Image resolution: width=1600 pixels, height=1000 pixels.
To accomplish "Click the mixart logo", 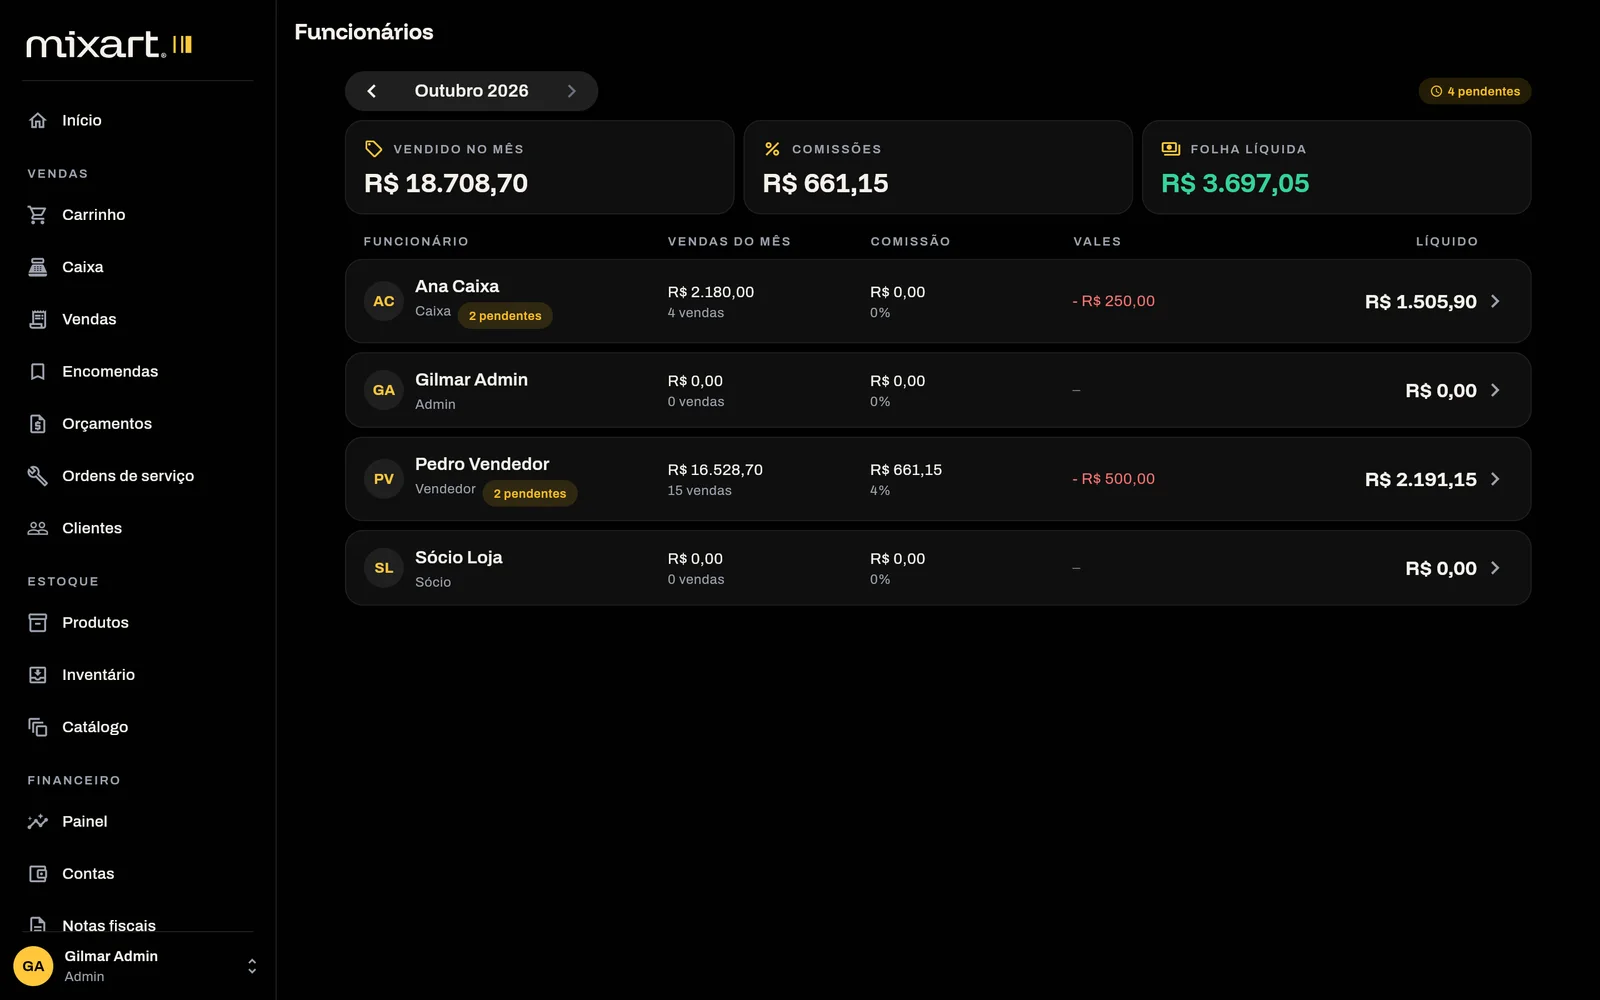I will pos(109,44).
